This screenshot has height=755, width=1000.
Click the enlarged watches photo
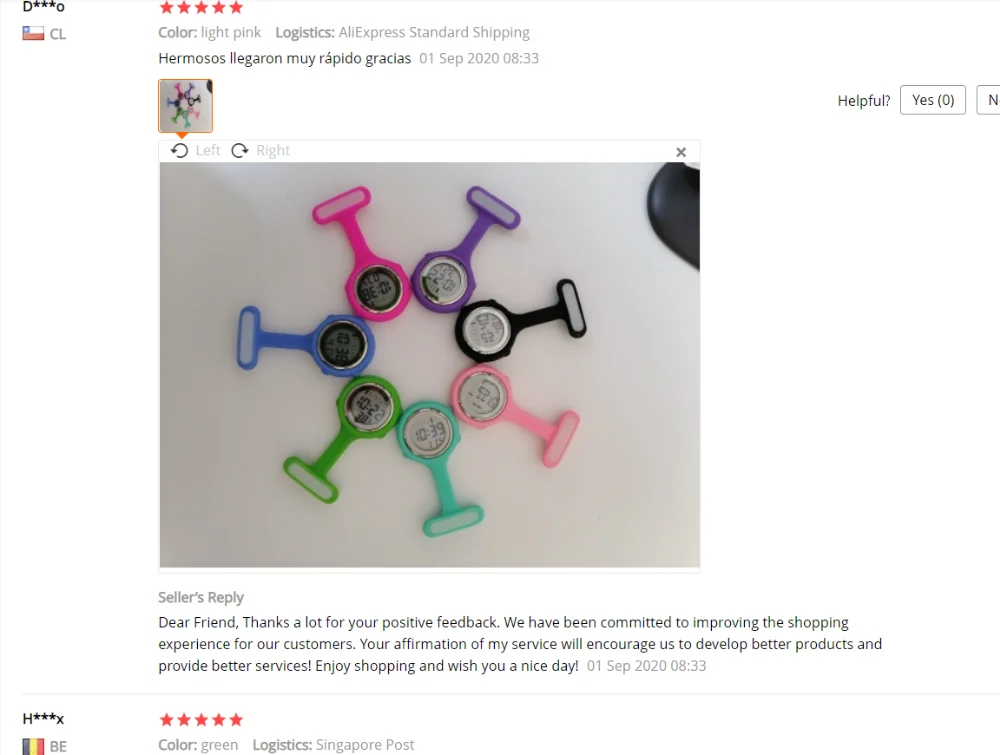tap(430, 365)
